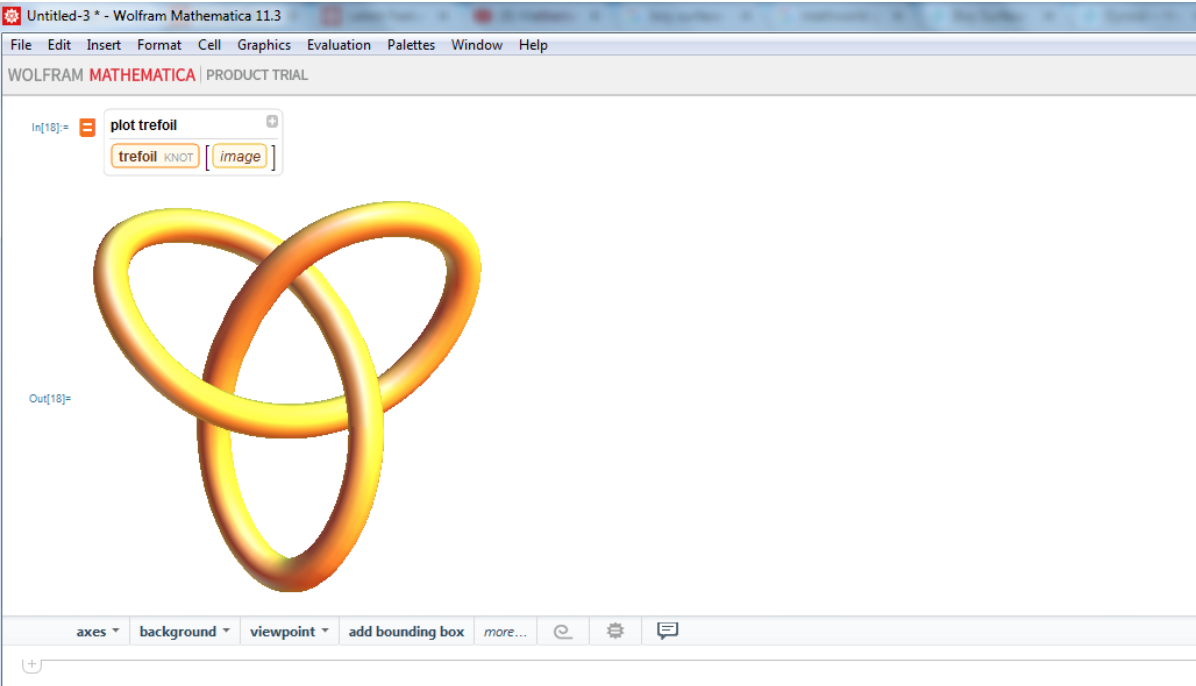
Task: Click add bounding box button
Action: coord(406,631)
